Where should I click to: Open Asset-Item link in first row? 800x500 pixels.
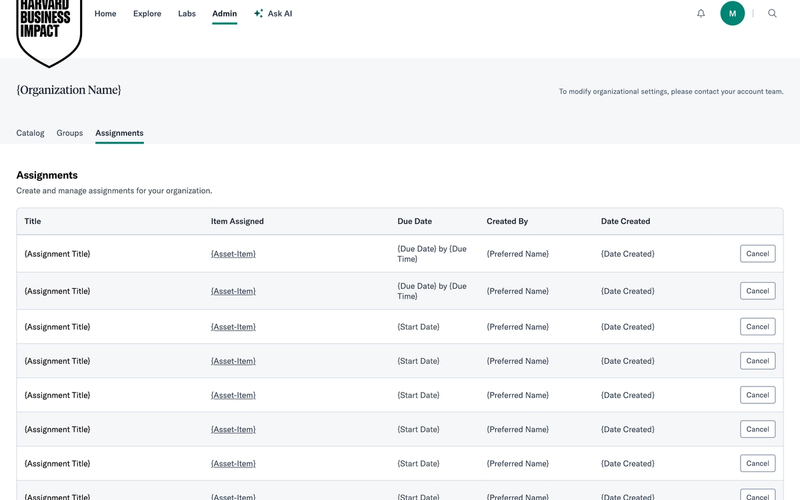pos(233,254)
